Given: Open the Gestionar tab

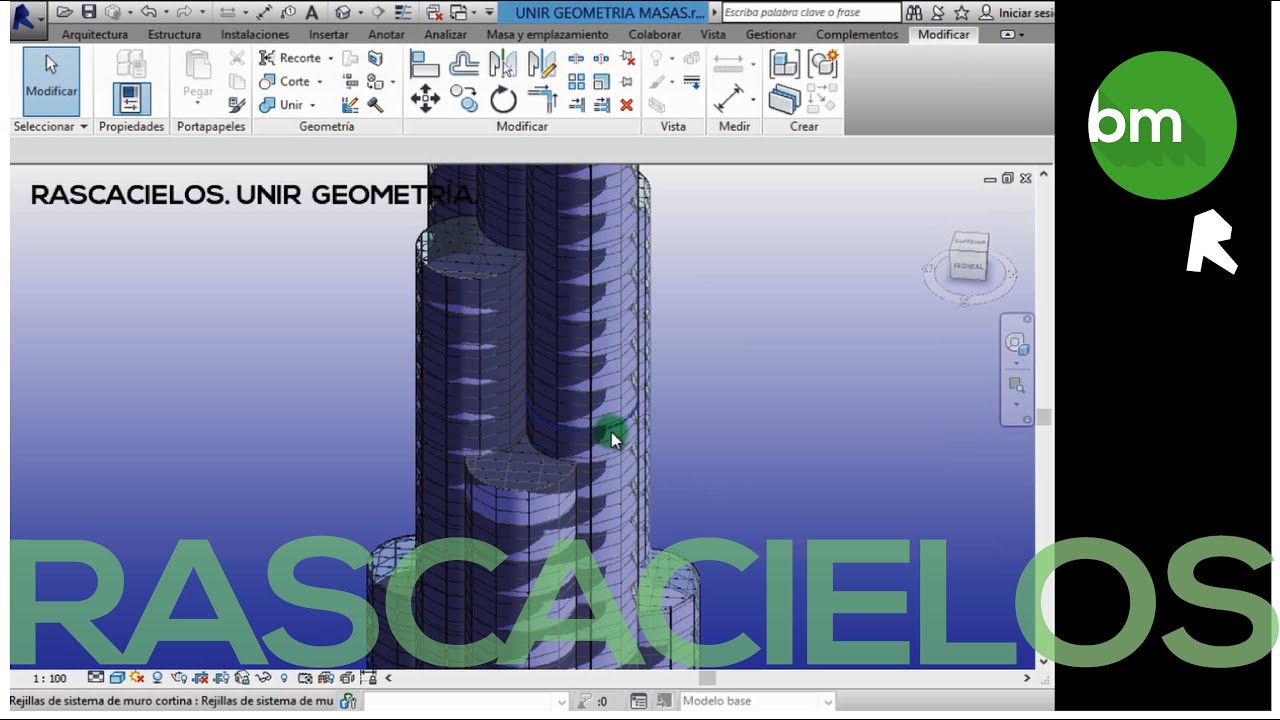Looking at the screenshot, I should pyautogui.click(x=771, y=34).
